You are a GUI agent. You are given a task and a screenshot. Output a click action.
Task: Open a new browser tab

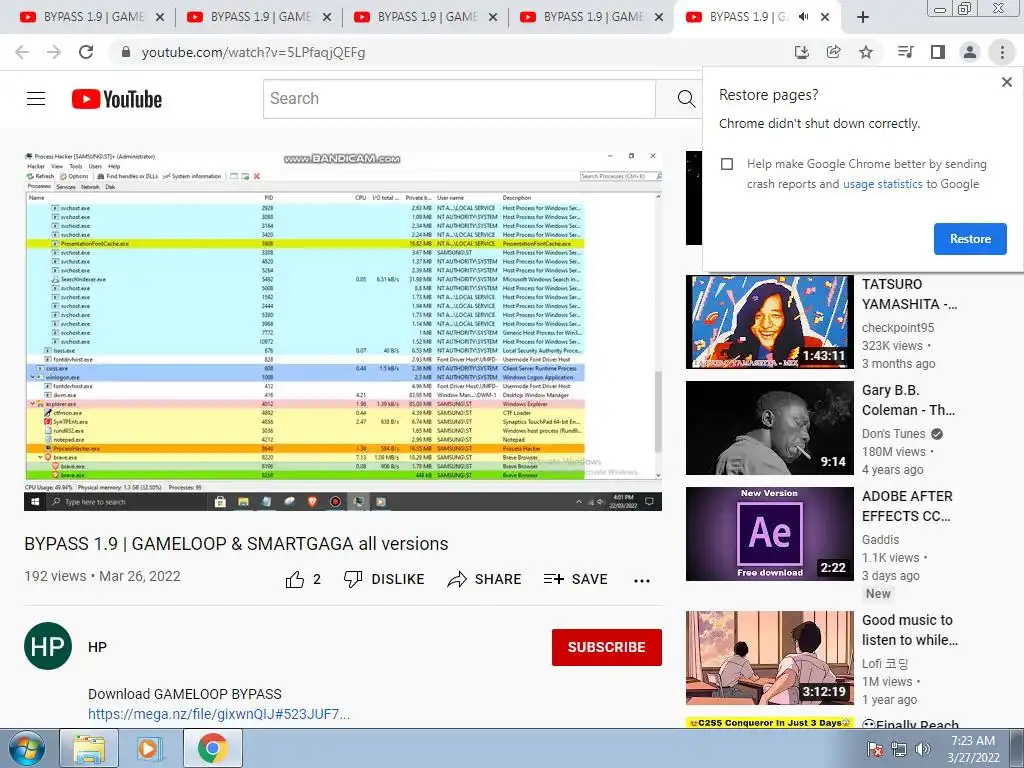(x=863, y=17)
